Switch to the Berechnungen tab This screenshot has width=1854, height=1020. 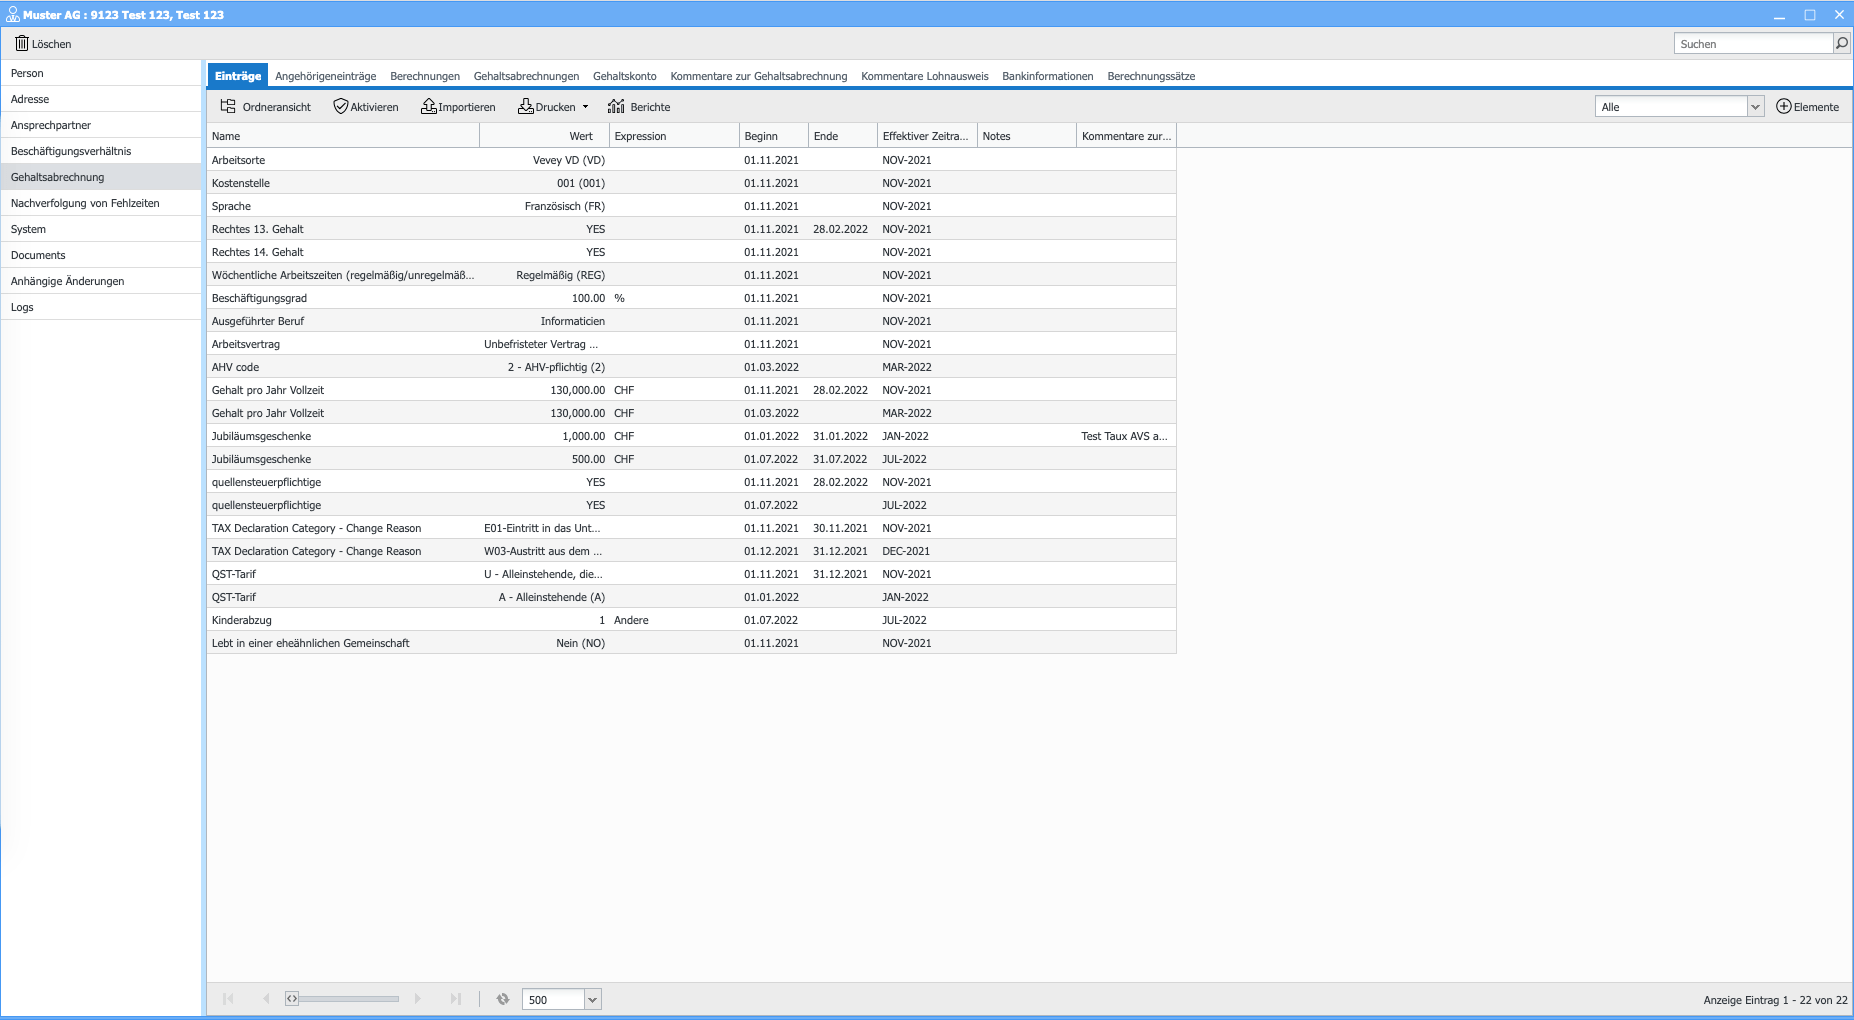coord(425,76)
